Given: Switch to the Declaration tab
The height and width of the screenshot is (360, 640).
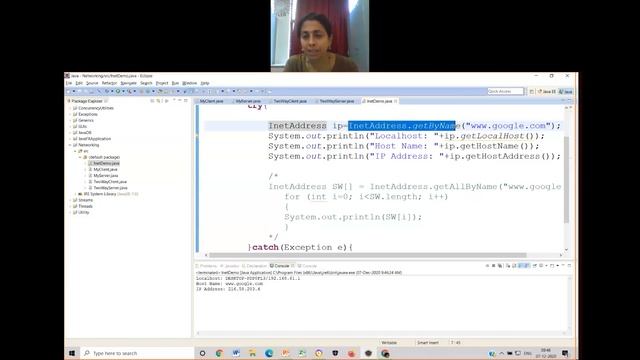Looking at the screenshot, I should point(254,266).
